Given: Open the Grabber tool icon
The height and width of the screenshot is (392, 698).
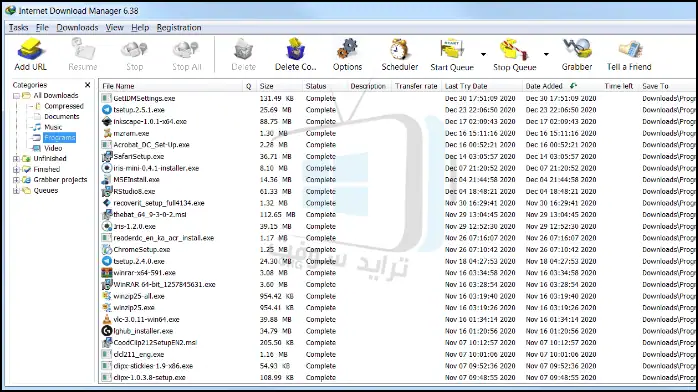Looking at the screenshot, I should 577,49.
